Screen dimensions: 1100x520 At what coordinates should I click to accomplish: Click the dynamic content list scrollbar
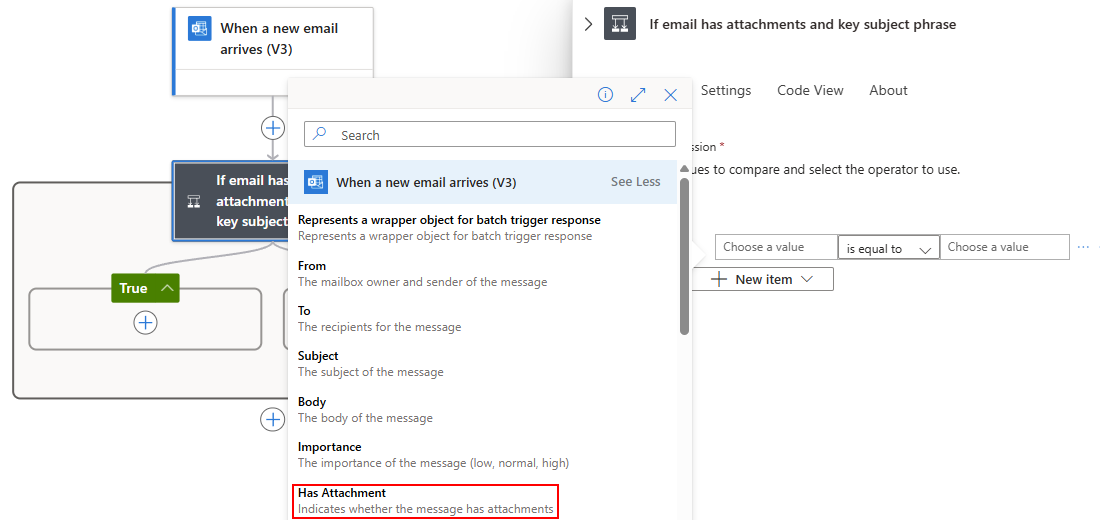click(684, 256)
